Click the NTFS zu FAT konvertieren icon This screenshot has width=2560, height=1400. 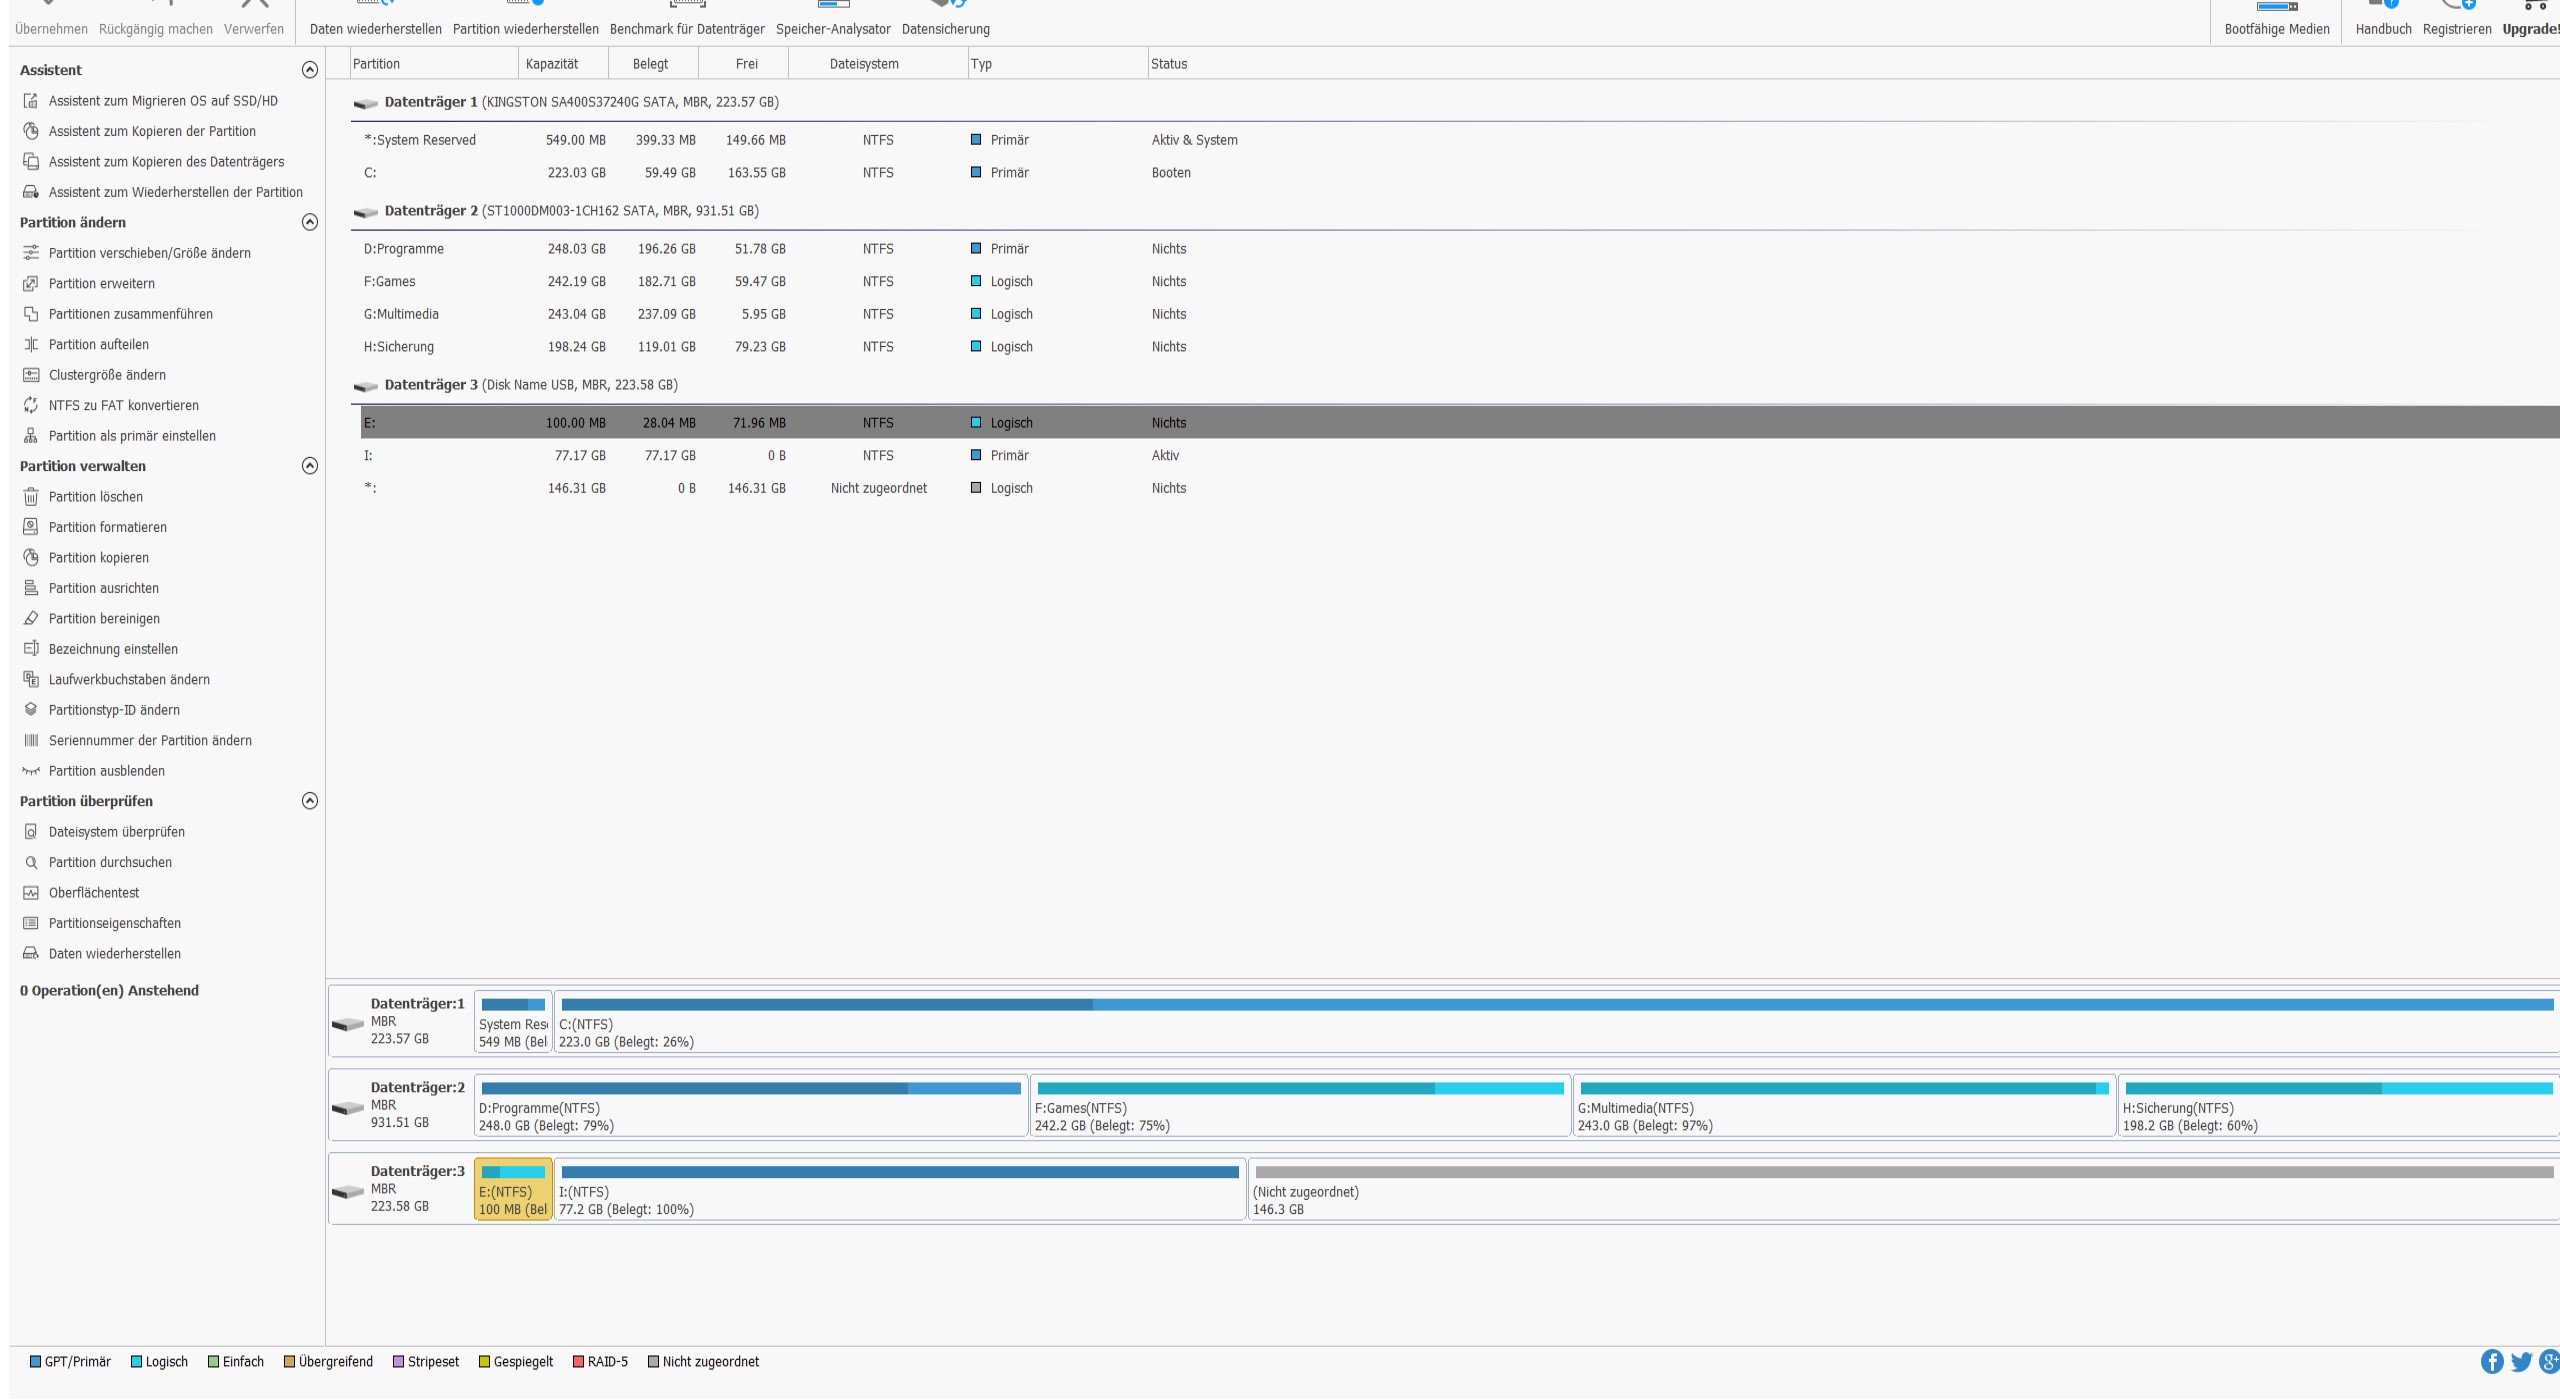click(x=31, y=405)
